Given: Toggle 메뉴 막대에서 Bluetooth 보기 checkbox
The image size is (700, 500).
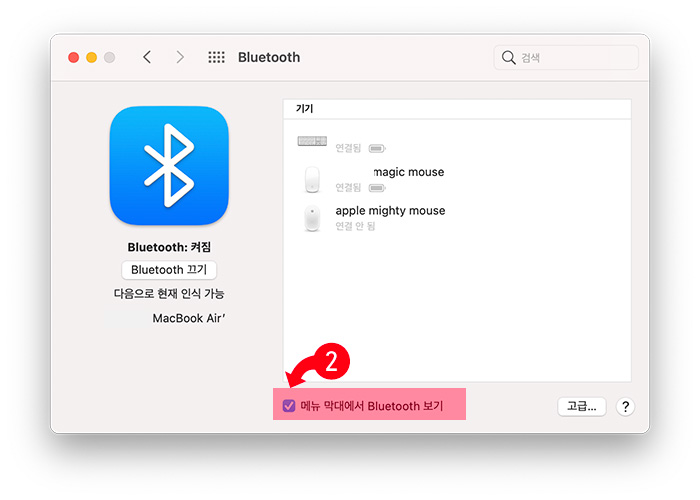Looking at the screenshot, I should (x=289, y=406).
